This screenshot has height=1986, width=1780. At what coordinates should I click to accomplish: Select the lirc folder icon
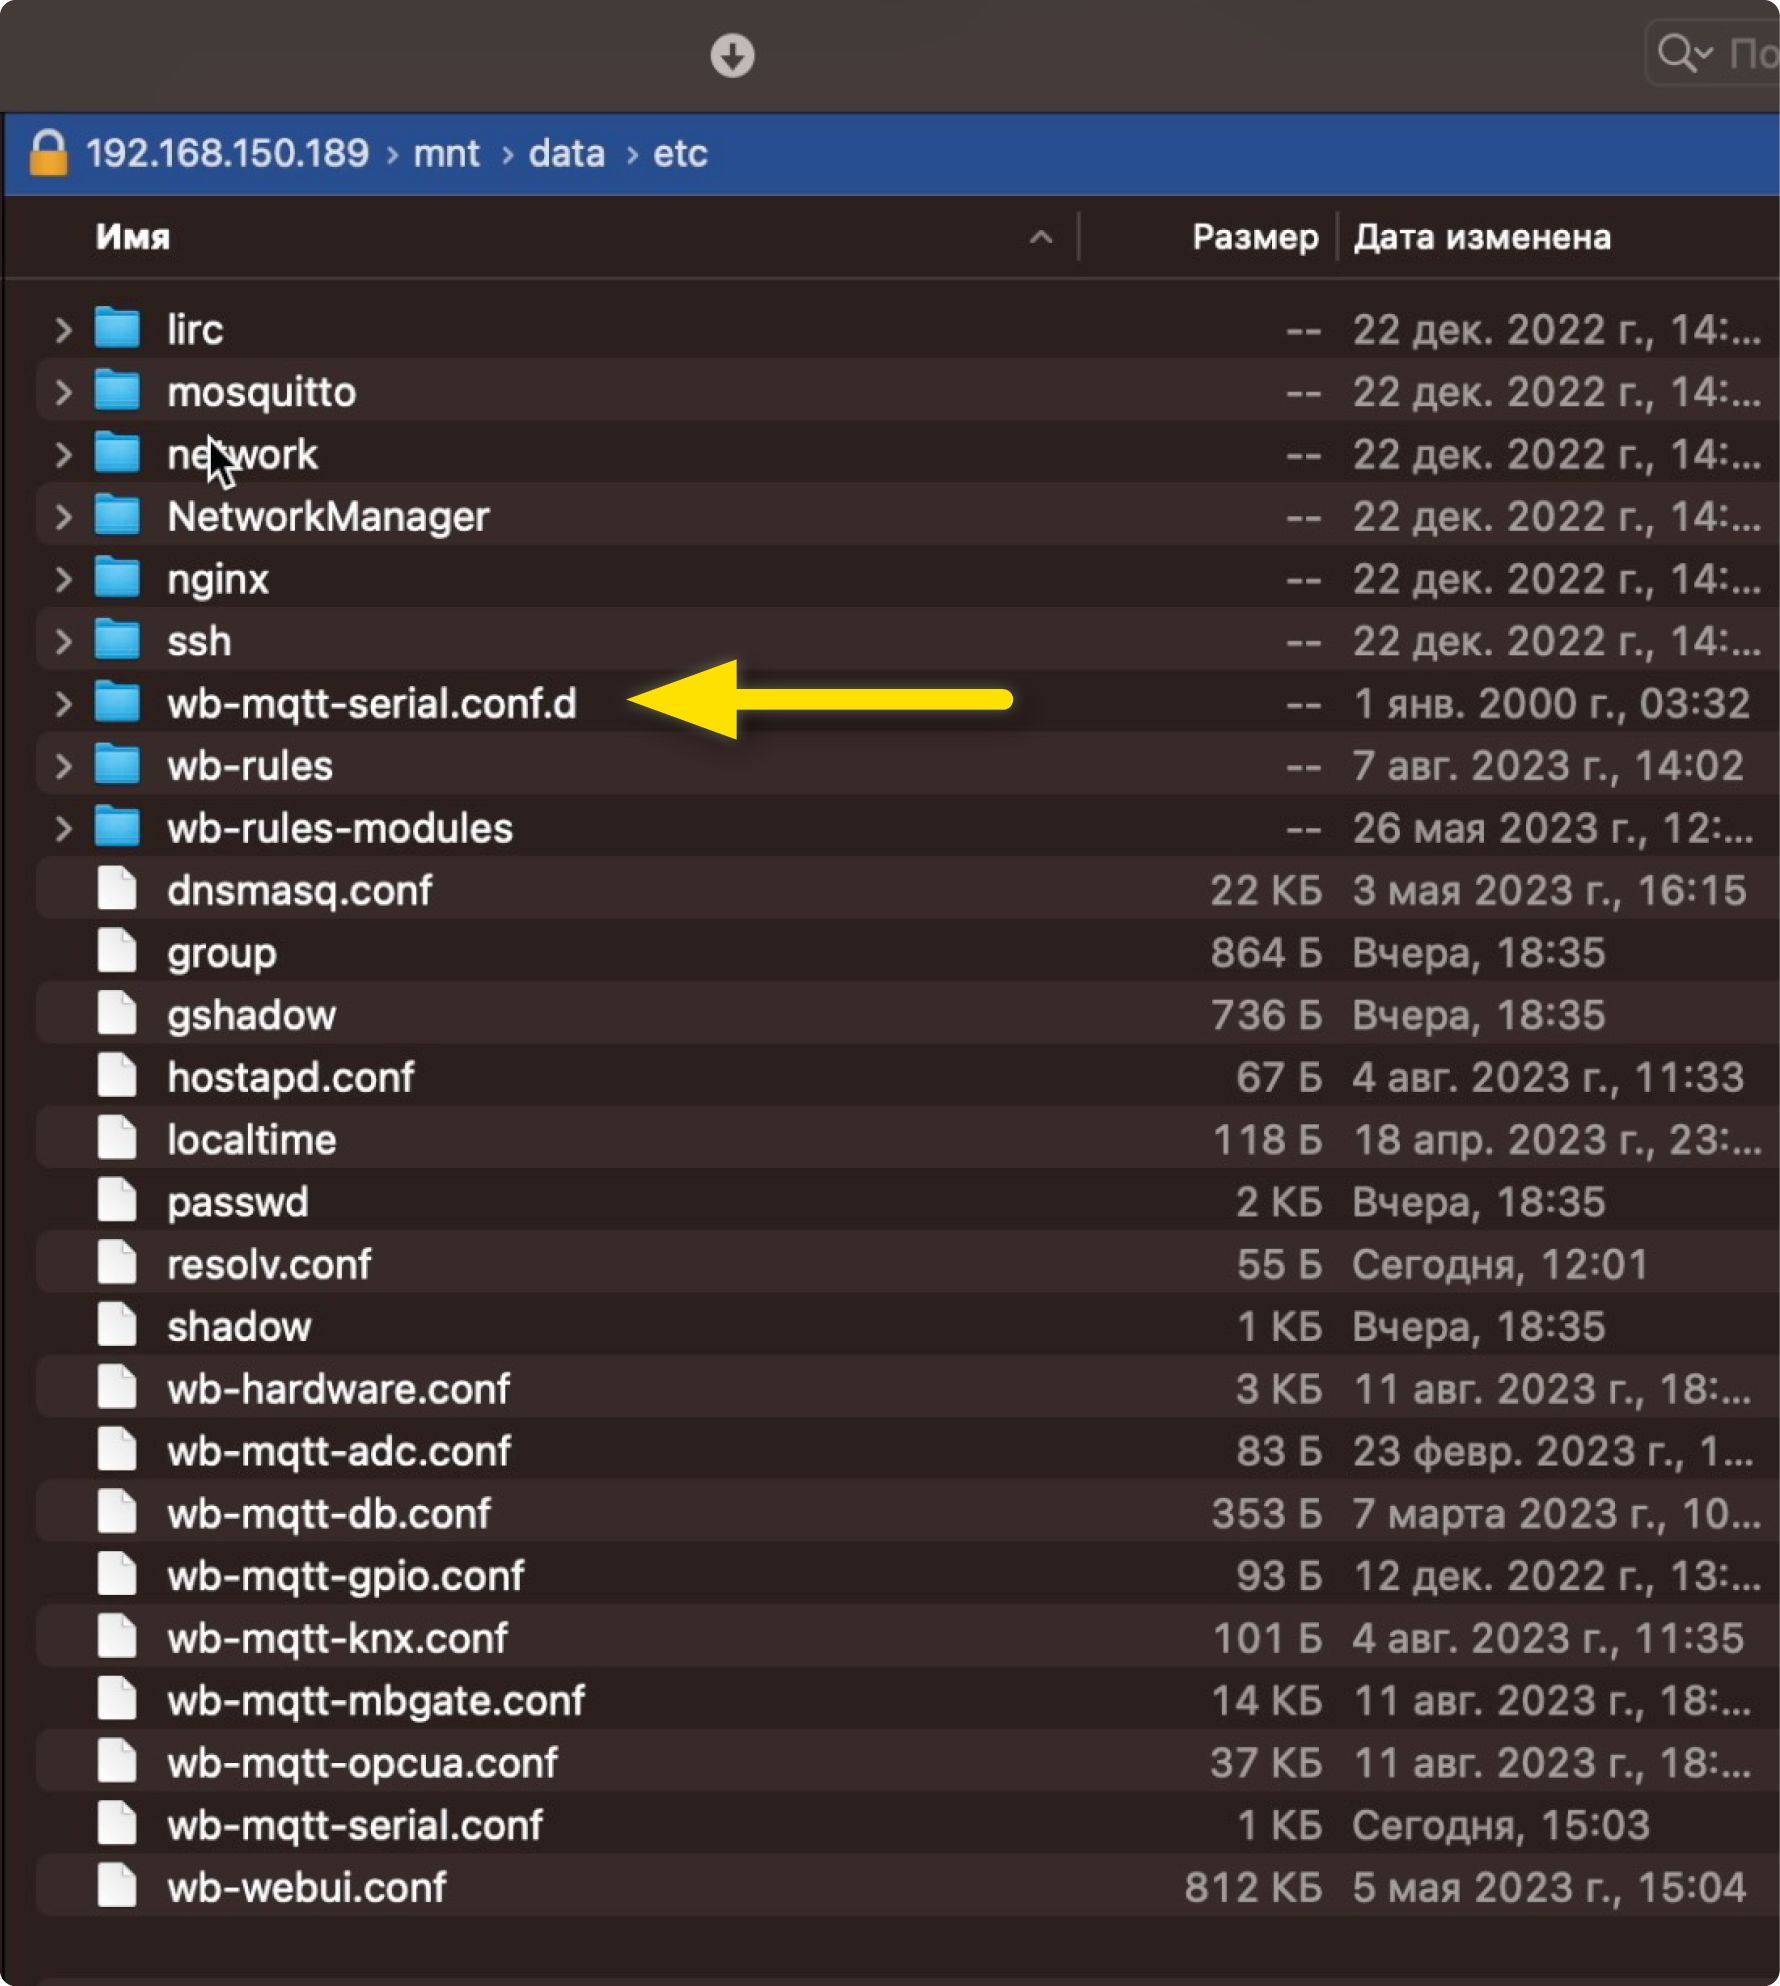pos(117,328)
